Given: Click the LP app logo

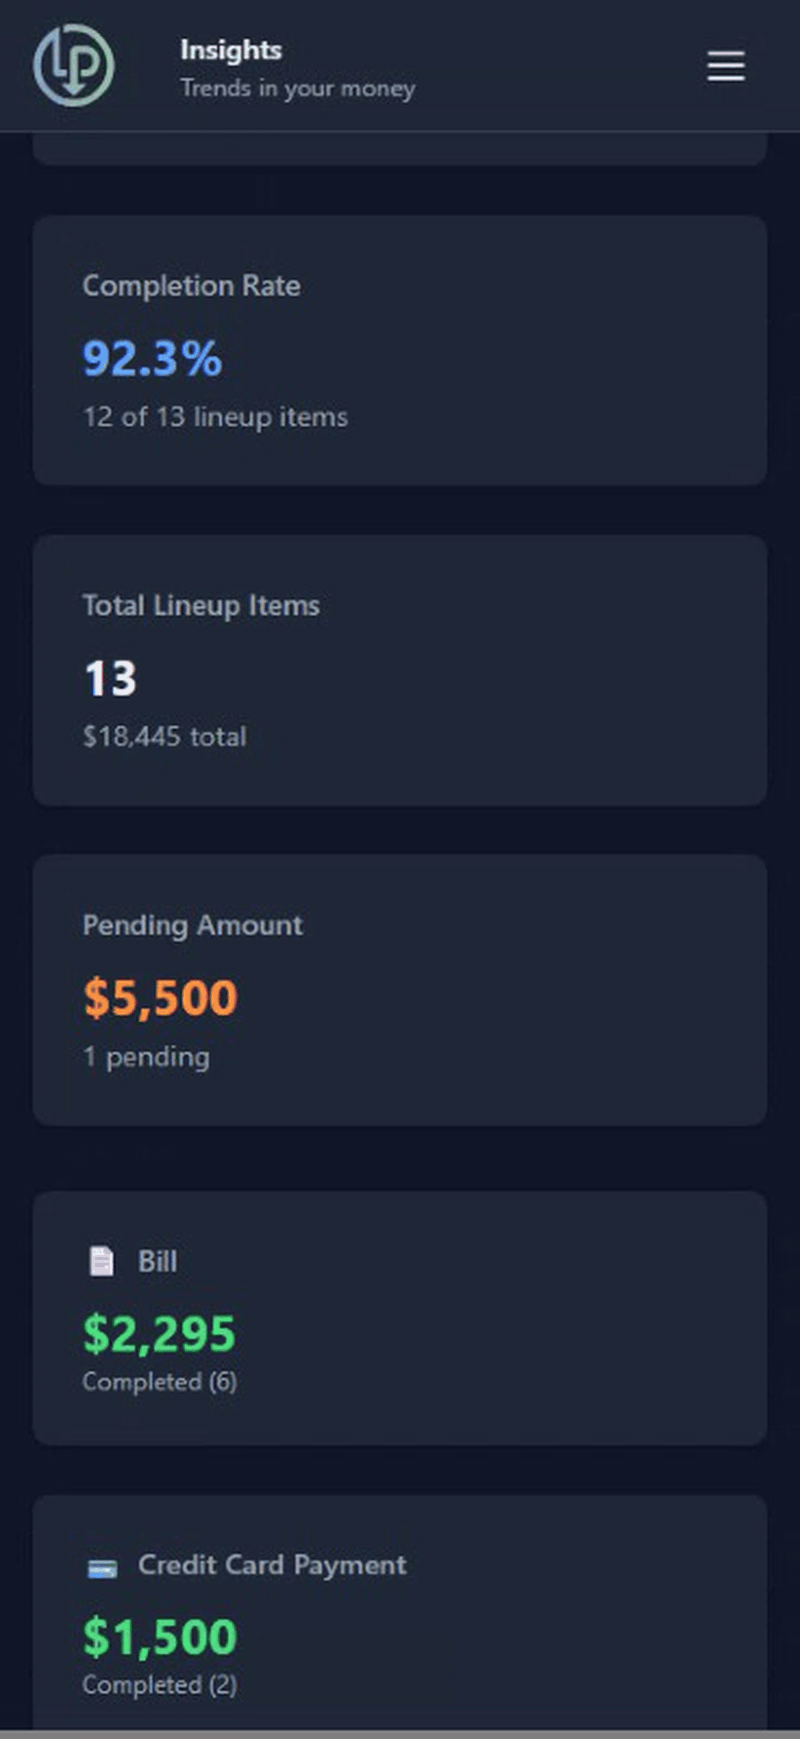Looking at the screenshot, I should pos(74,66).
